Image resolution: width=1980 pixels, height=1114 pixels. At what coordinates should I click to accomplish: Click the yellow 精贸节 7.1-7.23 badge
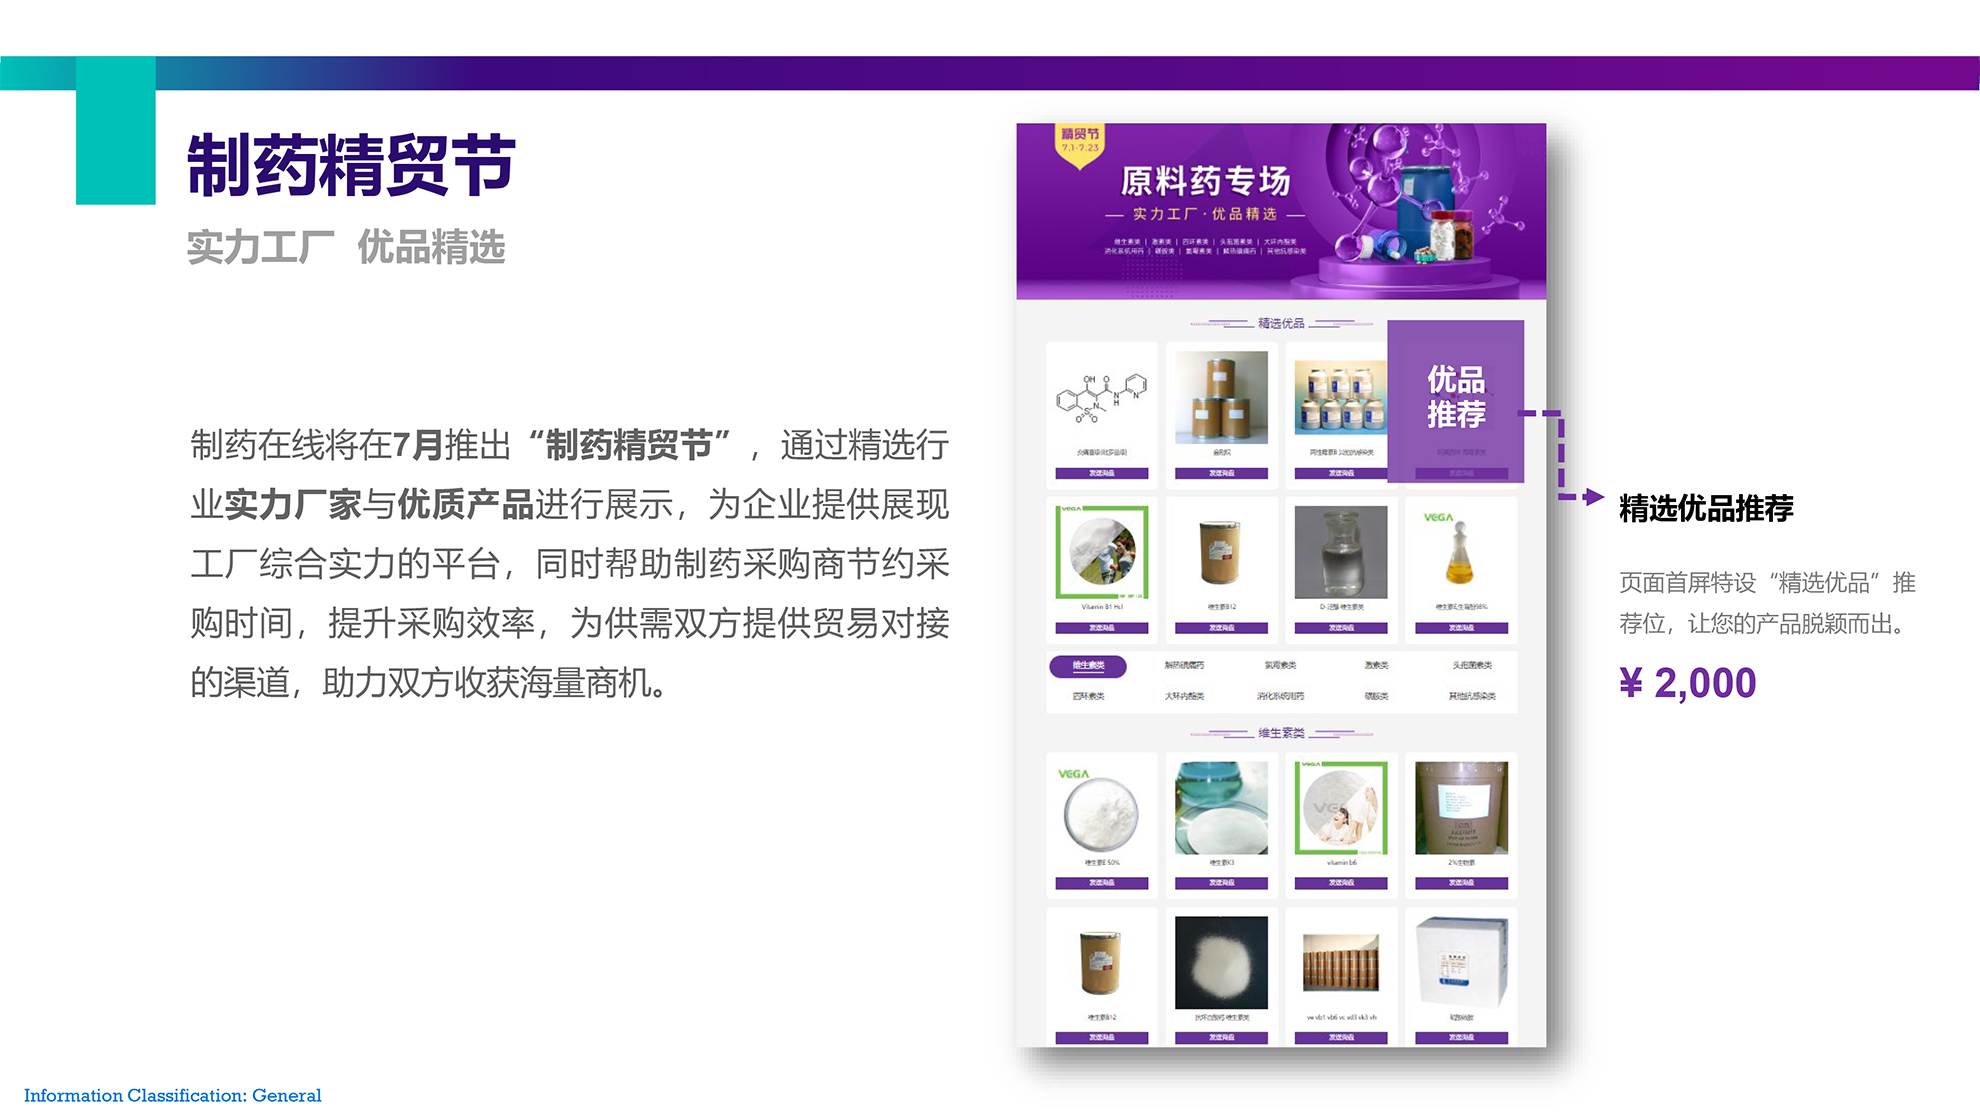[x=1080, y=145]
